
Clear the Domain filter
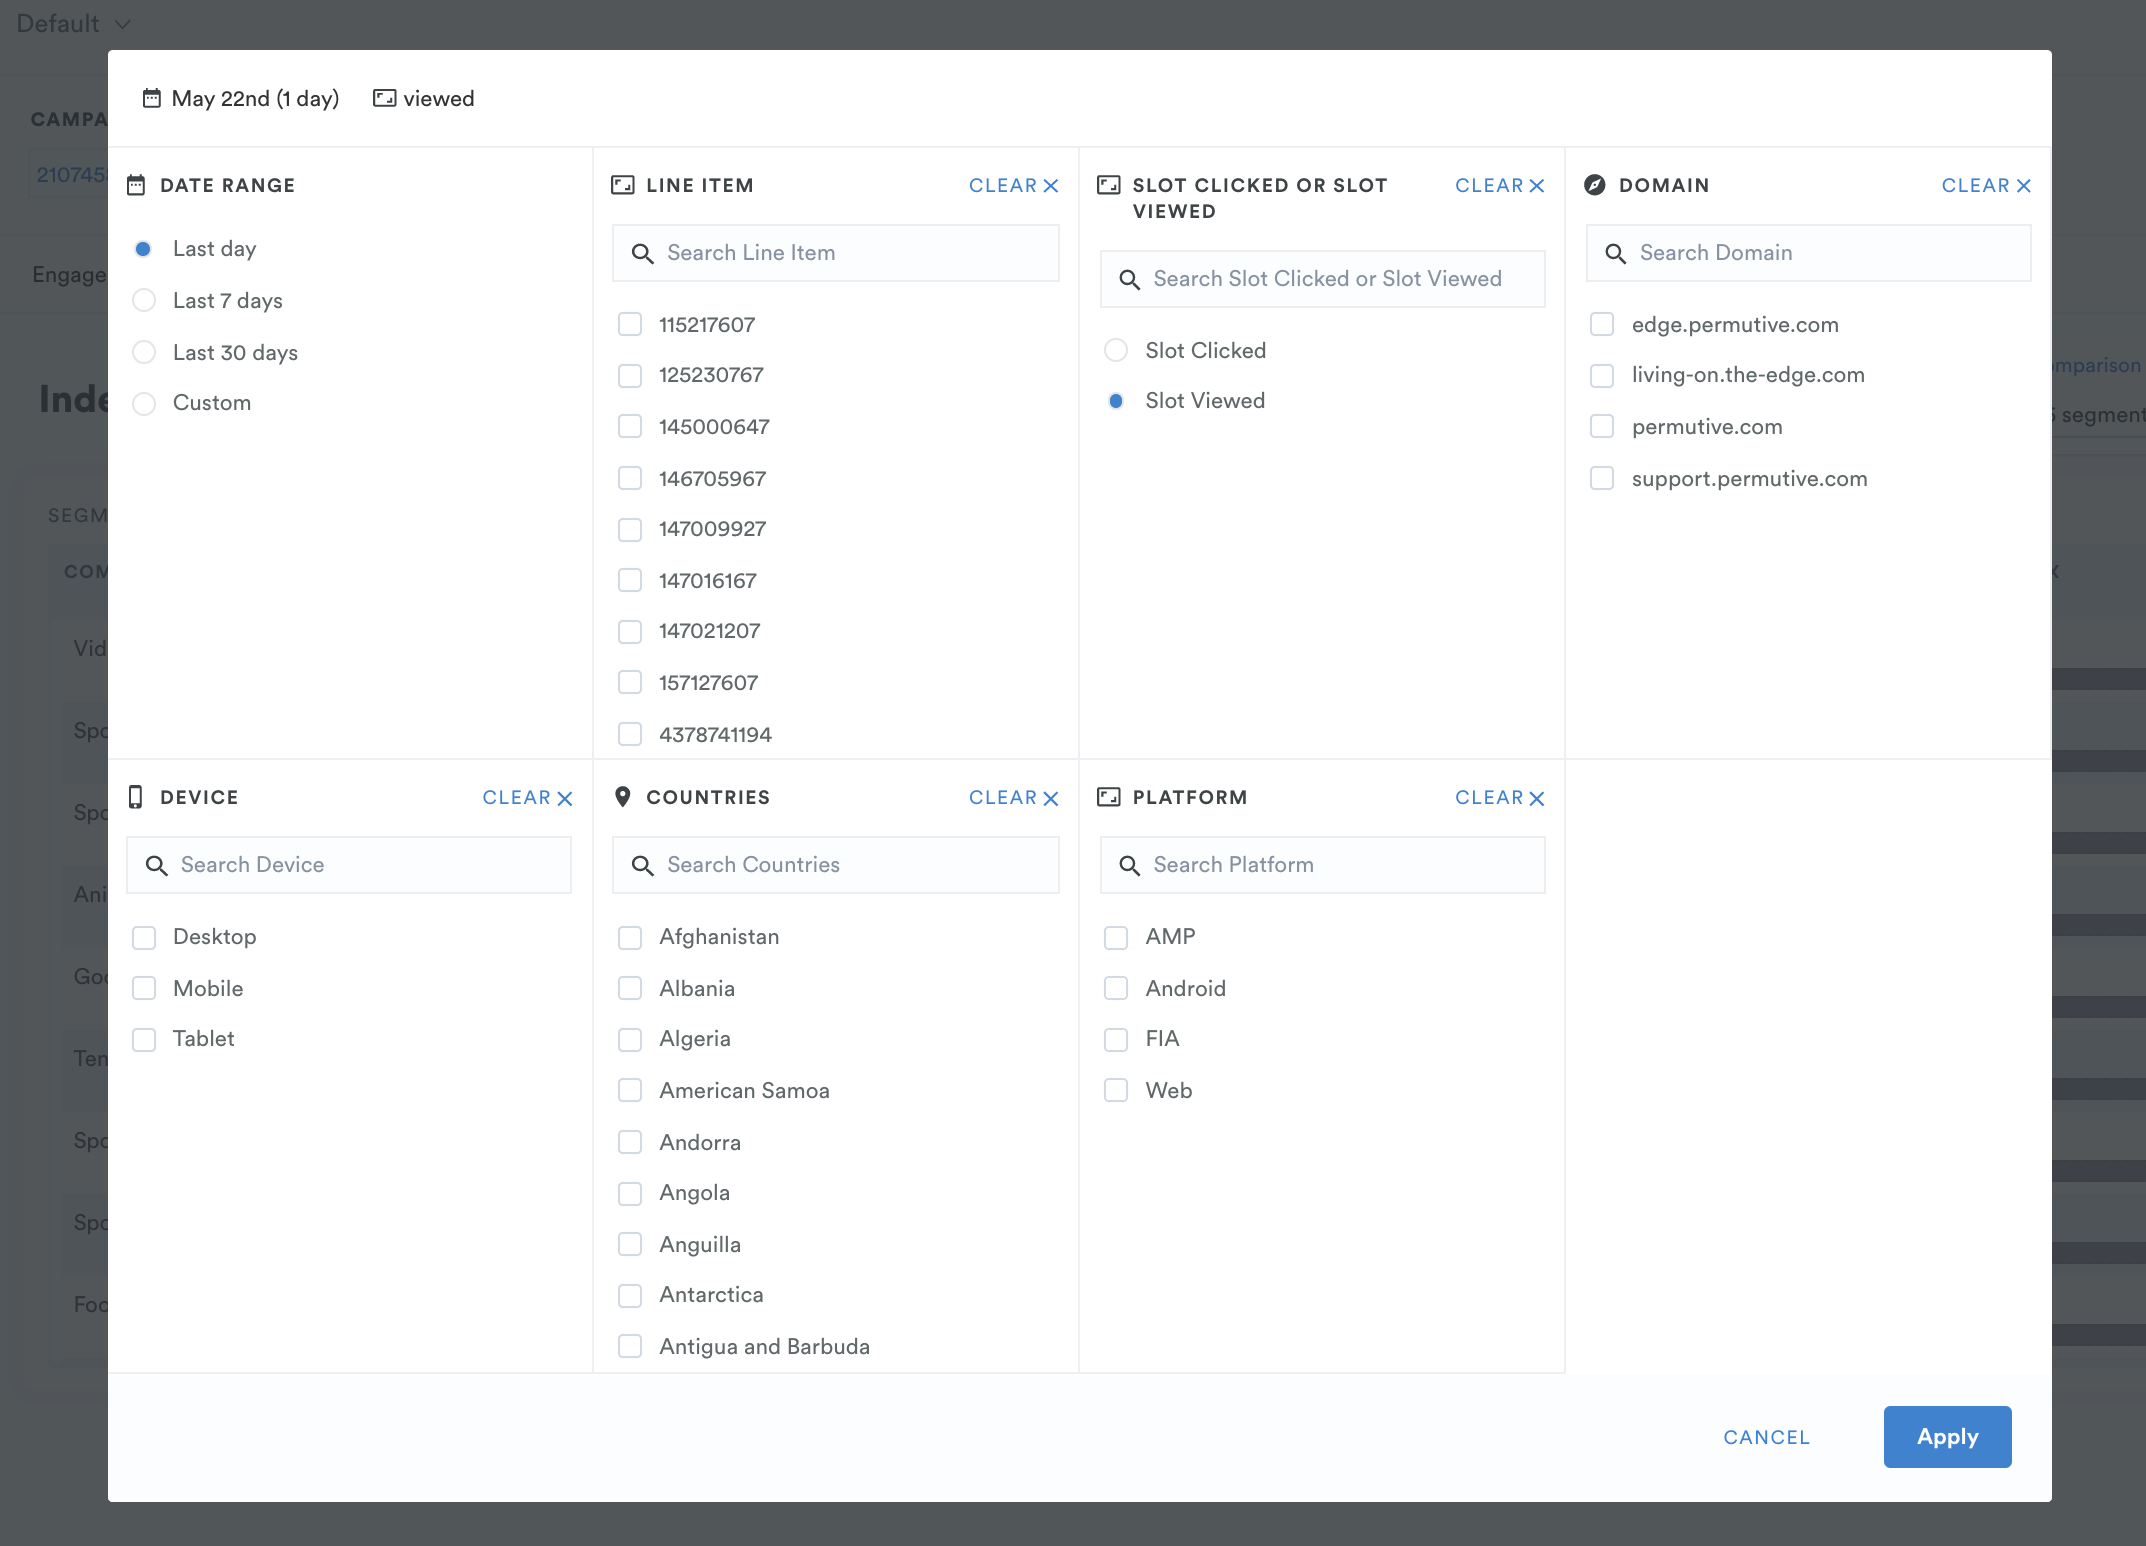point(1986,185)
